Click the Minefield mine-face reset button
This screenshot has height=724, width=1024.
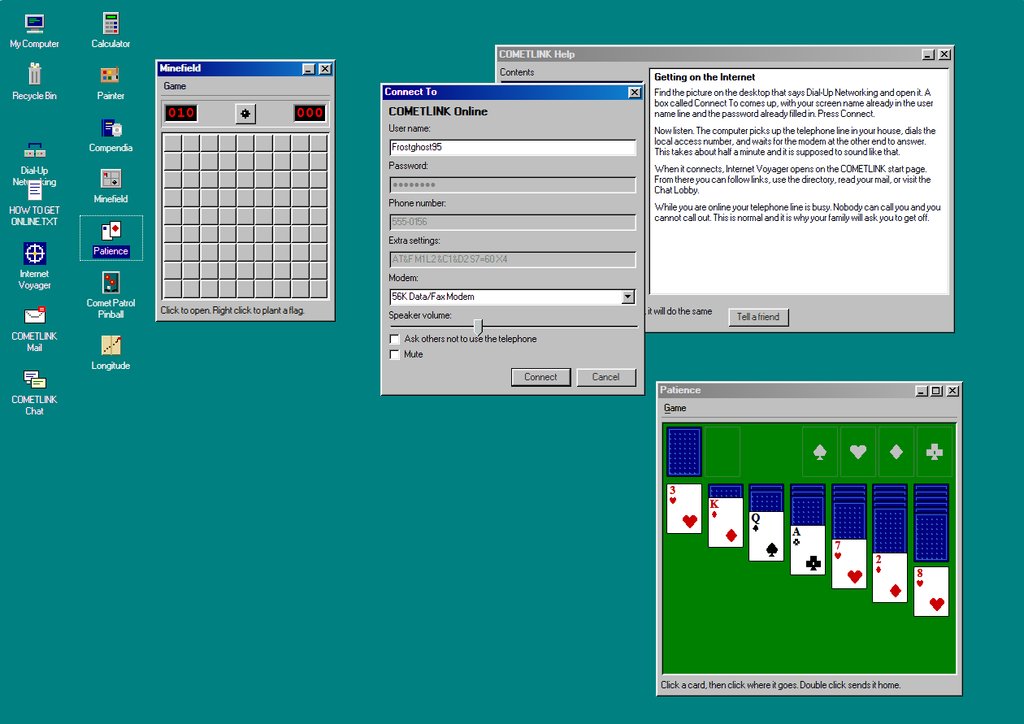pyautogui.click(x=245, y=114)
